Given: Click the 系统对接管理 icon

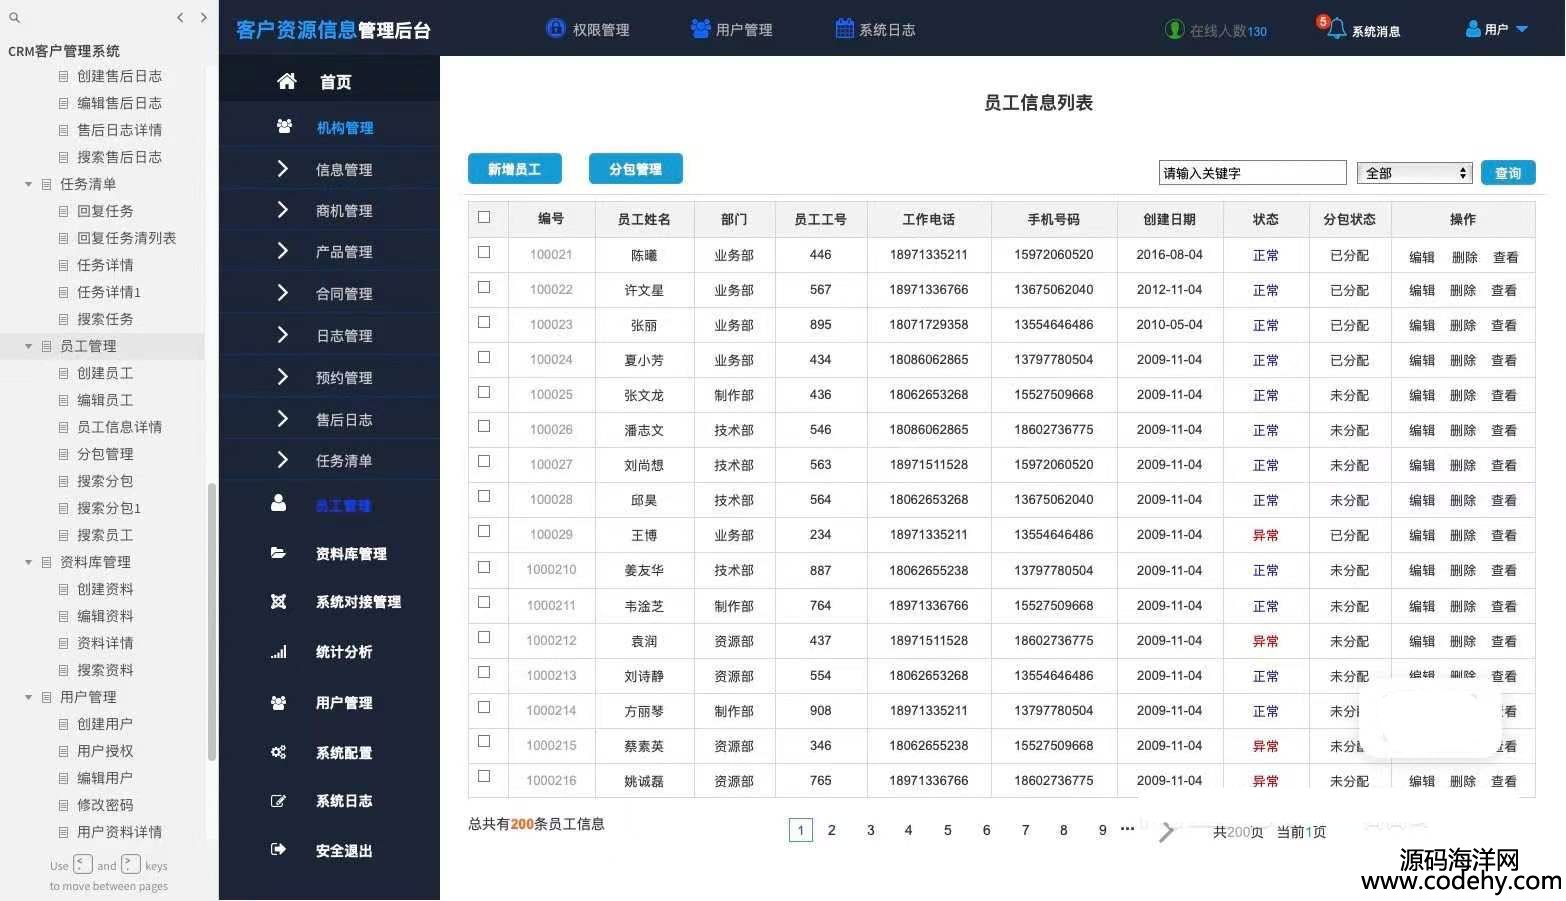Looking at the screenshot, I should point(278,601).
